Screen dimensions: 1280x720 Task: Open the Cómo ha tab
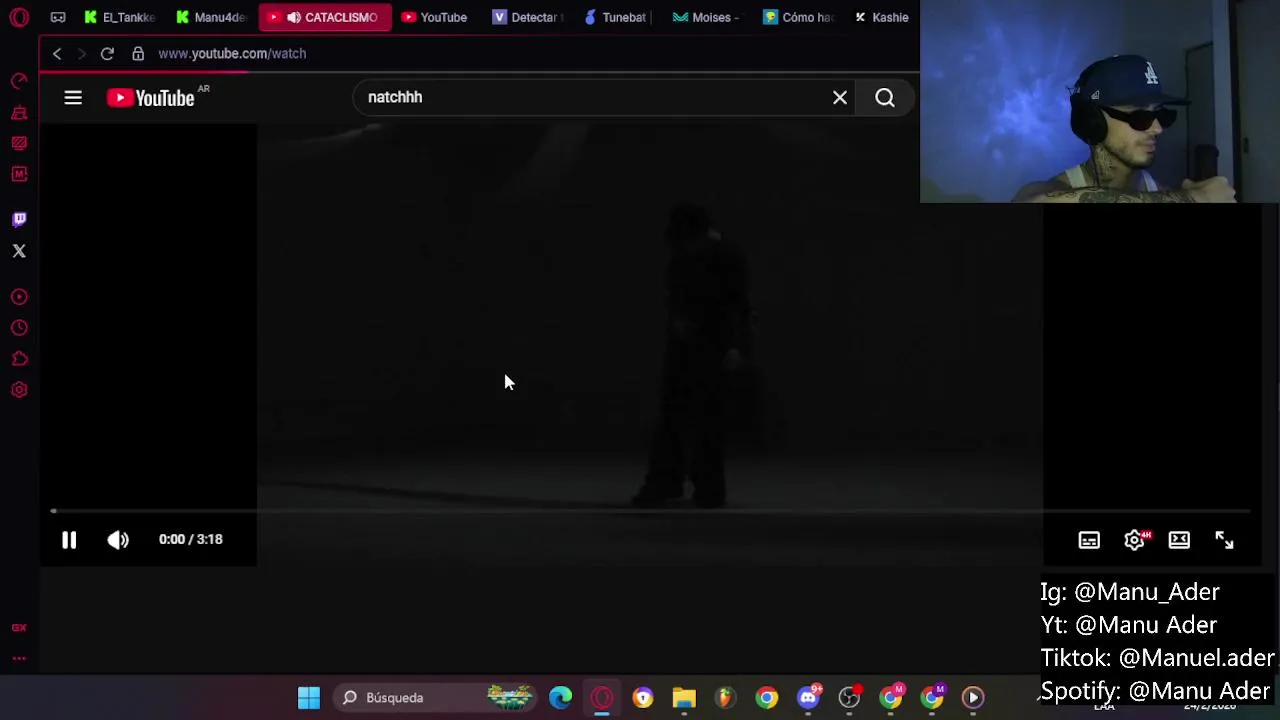click(x=798, y=17)
